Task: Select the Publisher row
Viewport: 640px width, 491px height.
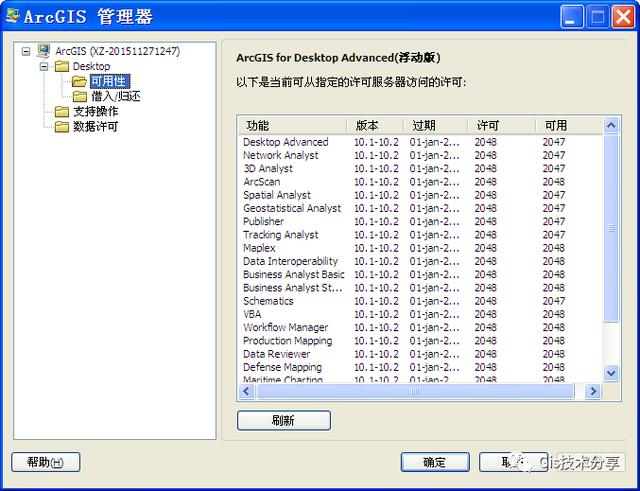Action: [x=420, y=222]
